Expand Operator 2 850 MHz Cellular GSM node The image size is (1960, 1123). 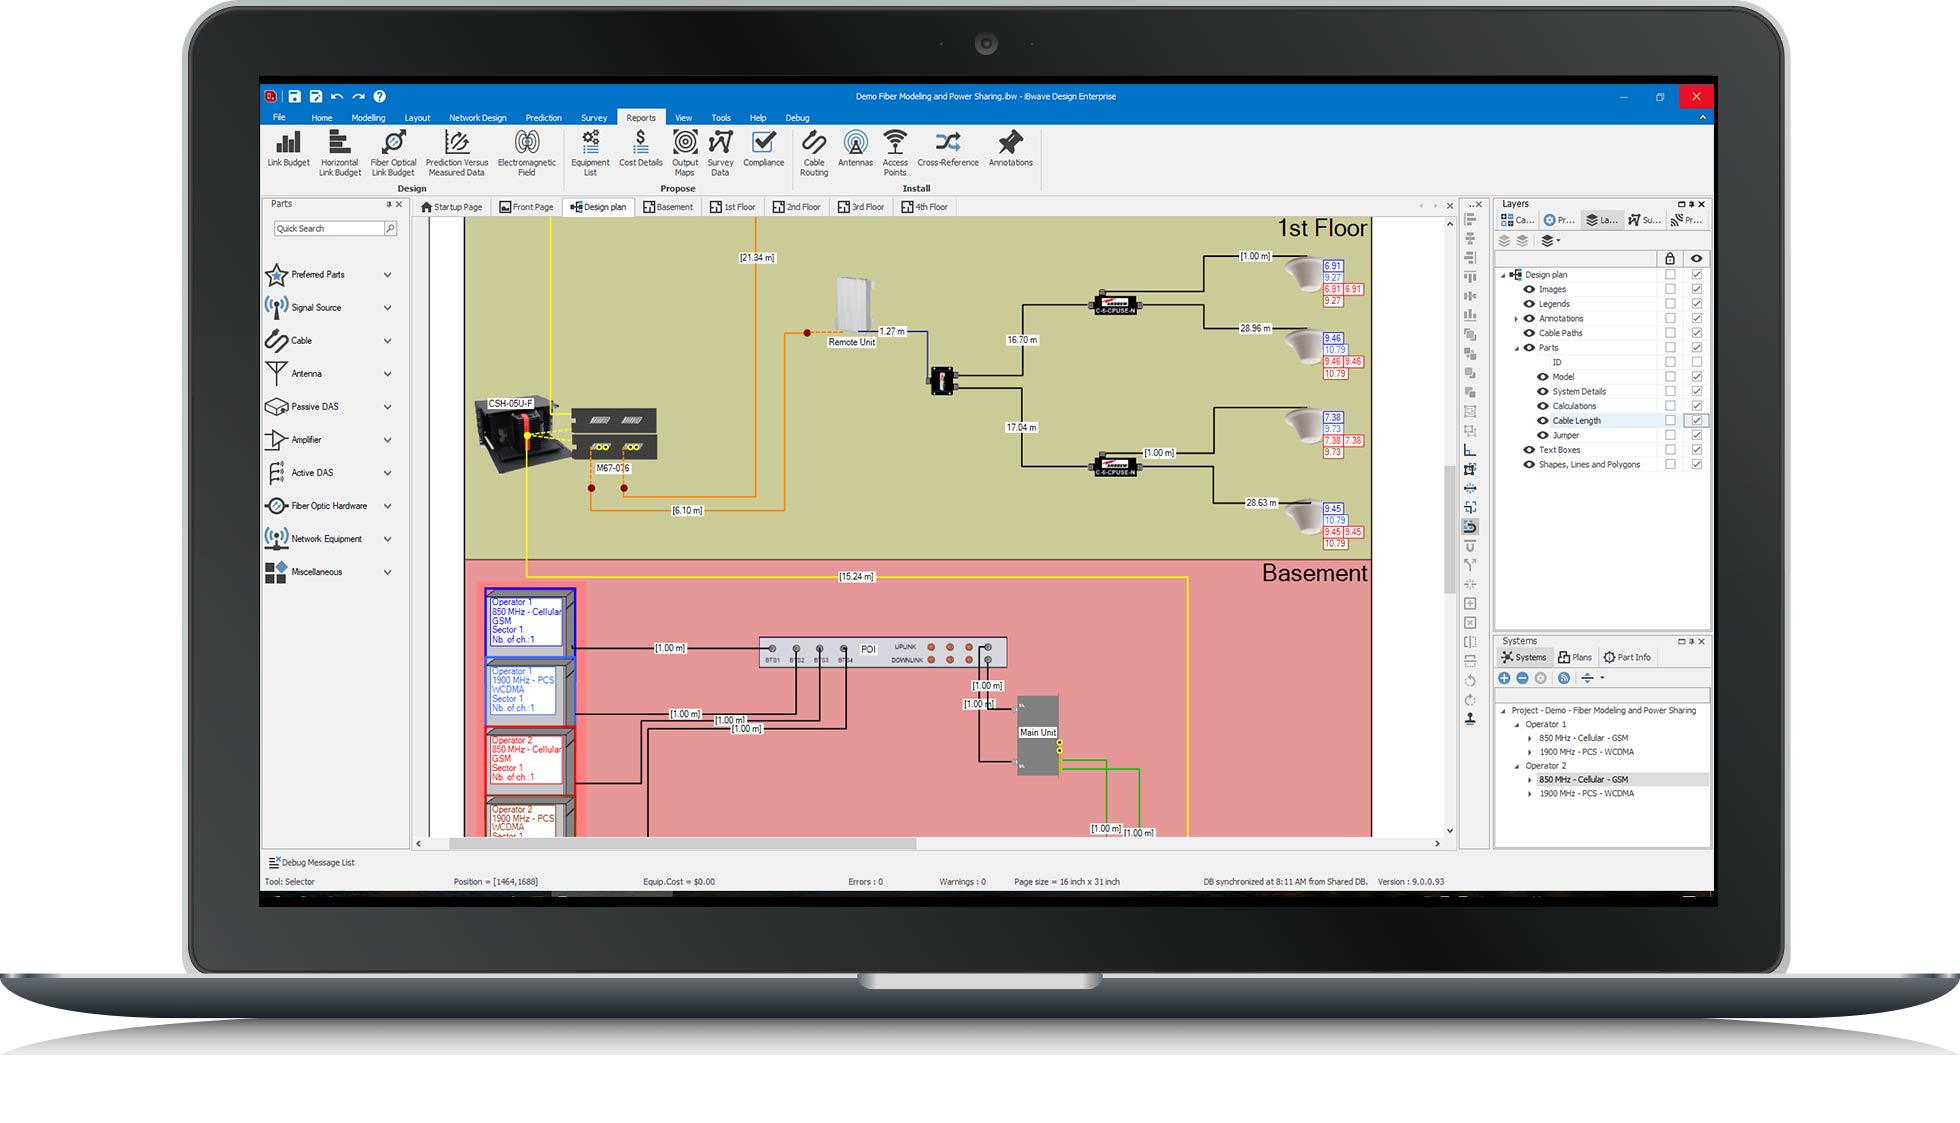(x=1529, y=780)
